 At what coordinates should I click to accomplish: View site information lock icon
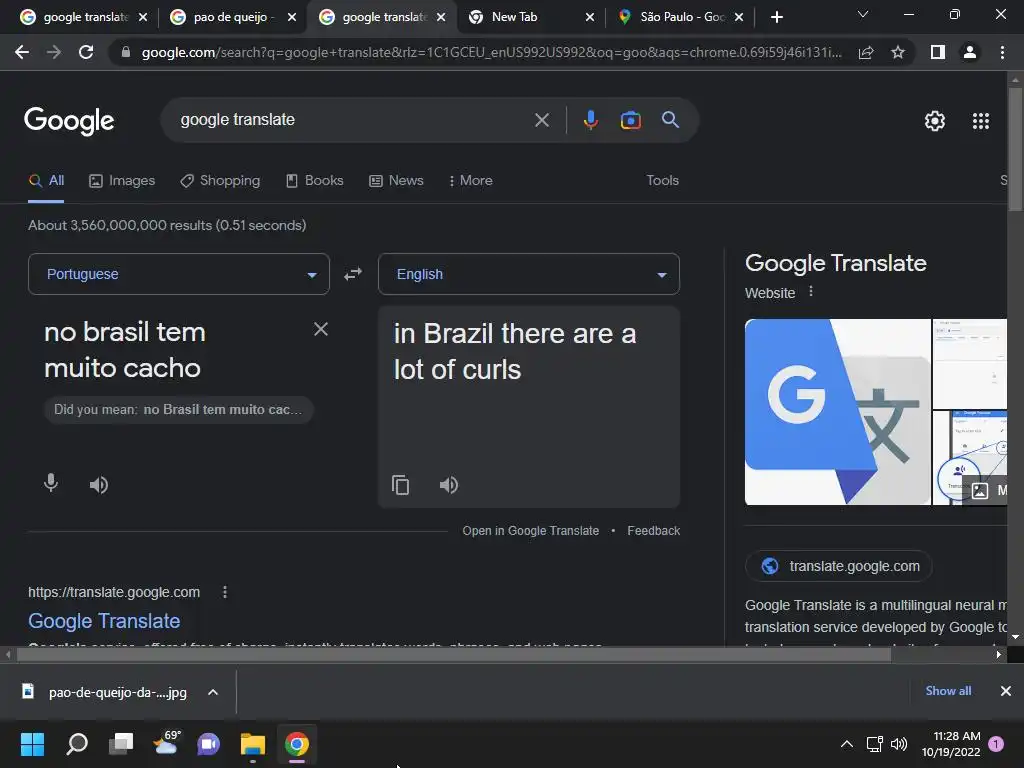pyautogui.click(x=126, y=52)
